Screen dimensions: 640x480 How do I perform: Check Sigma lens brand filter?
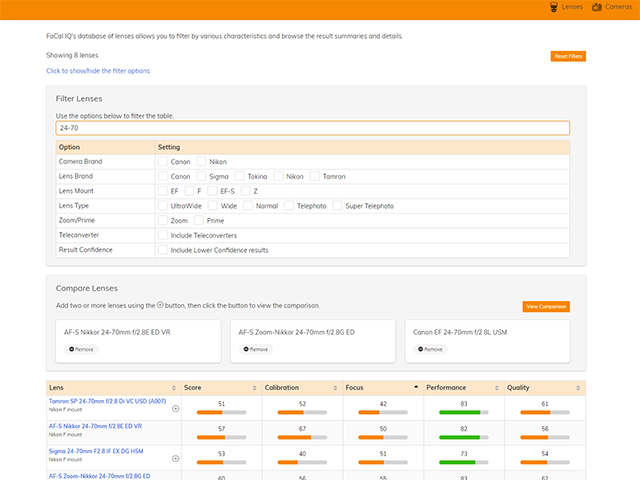tap(201, 176)
